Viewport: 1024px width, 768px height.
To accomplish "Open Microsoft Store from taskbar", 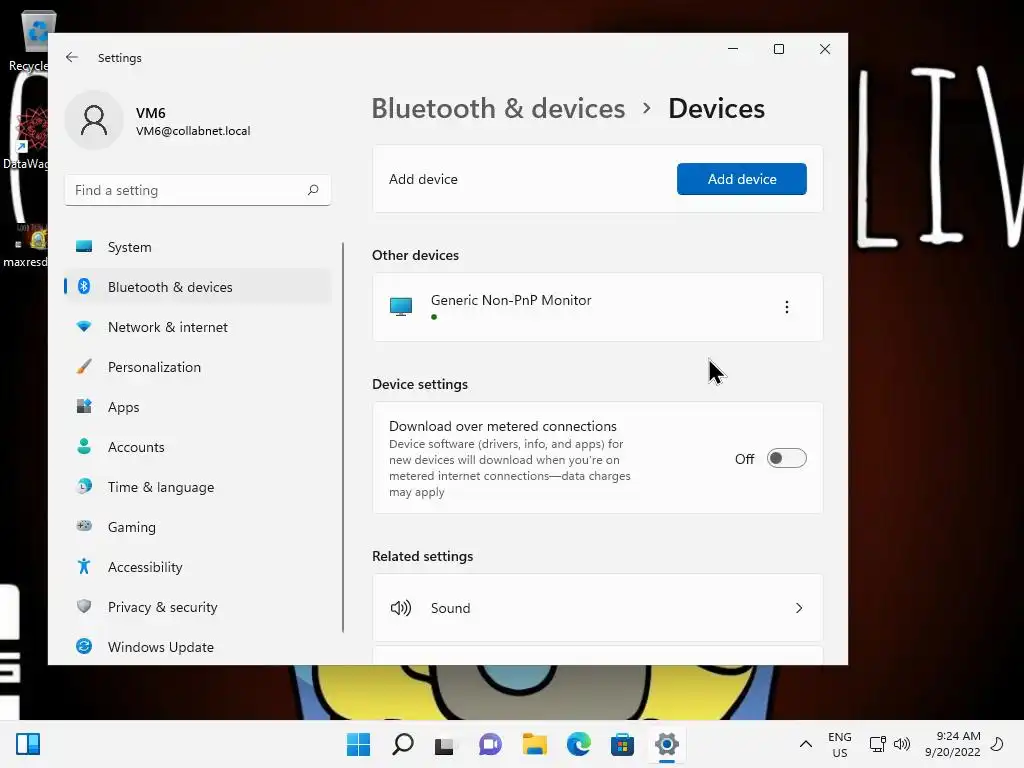I will [x=622, y=744].
